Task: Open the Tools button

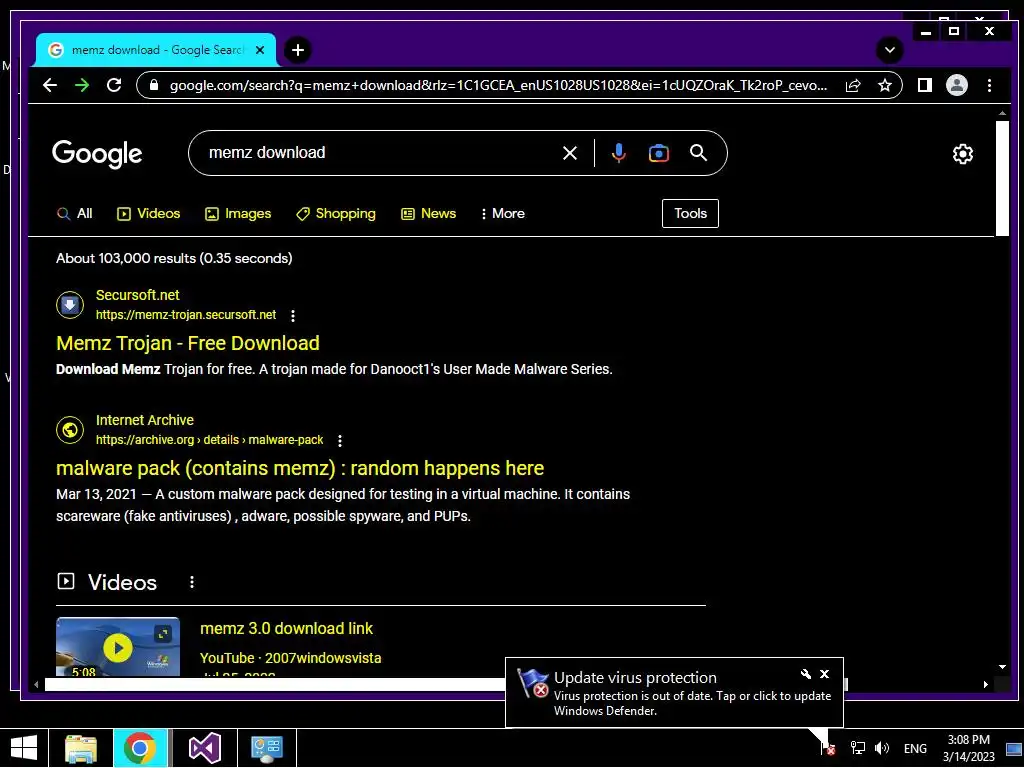Action: pyautogui.click(x=690, y=214)
